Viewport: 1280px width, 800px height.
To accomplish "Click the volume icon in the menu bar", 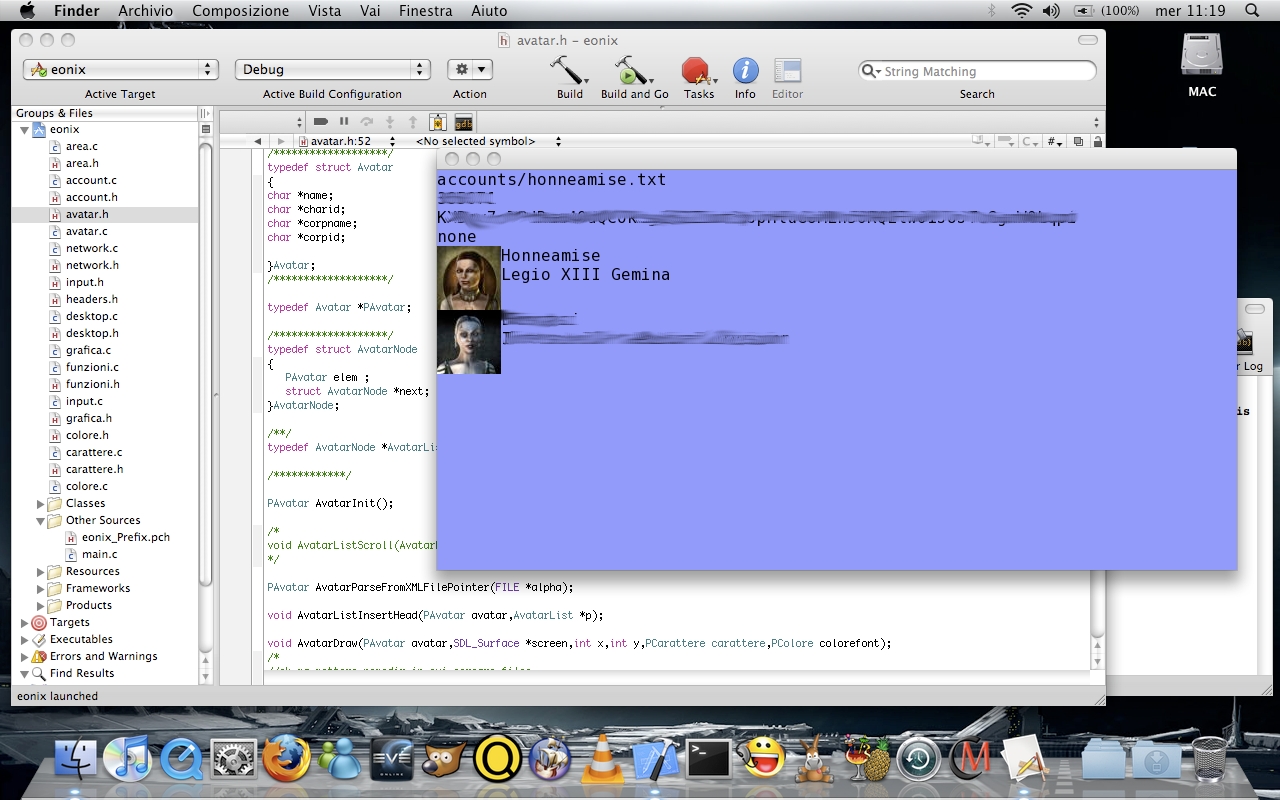I will [x=1050, y=11].
